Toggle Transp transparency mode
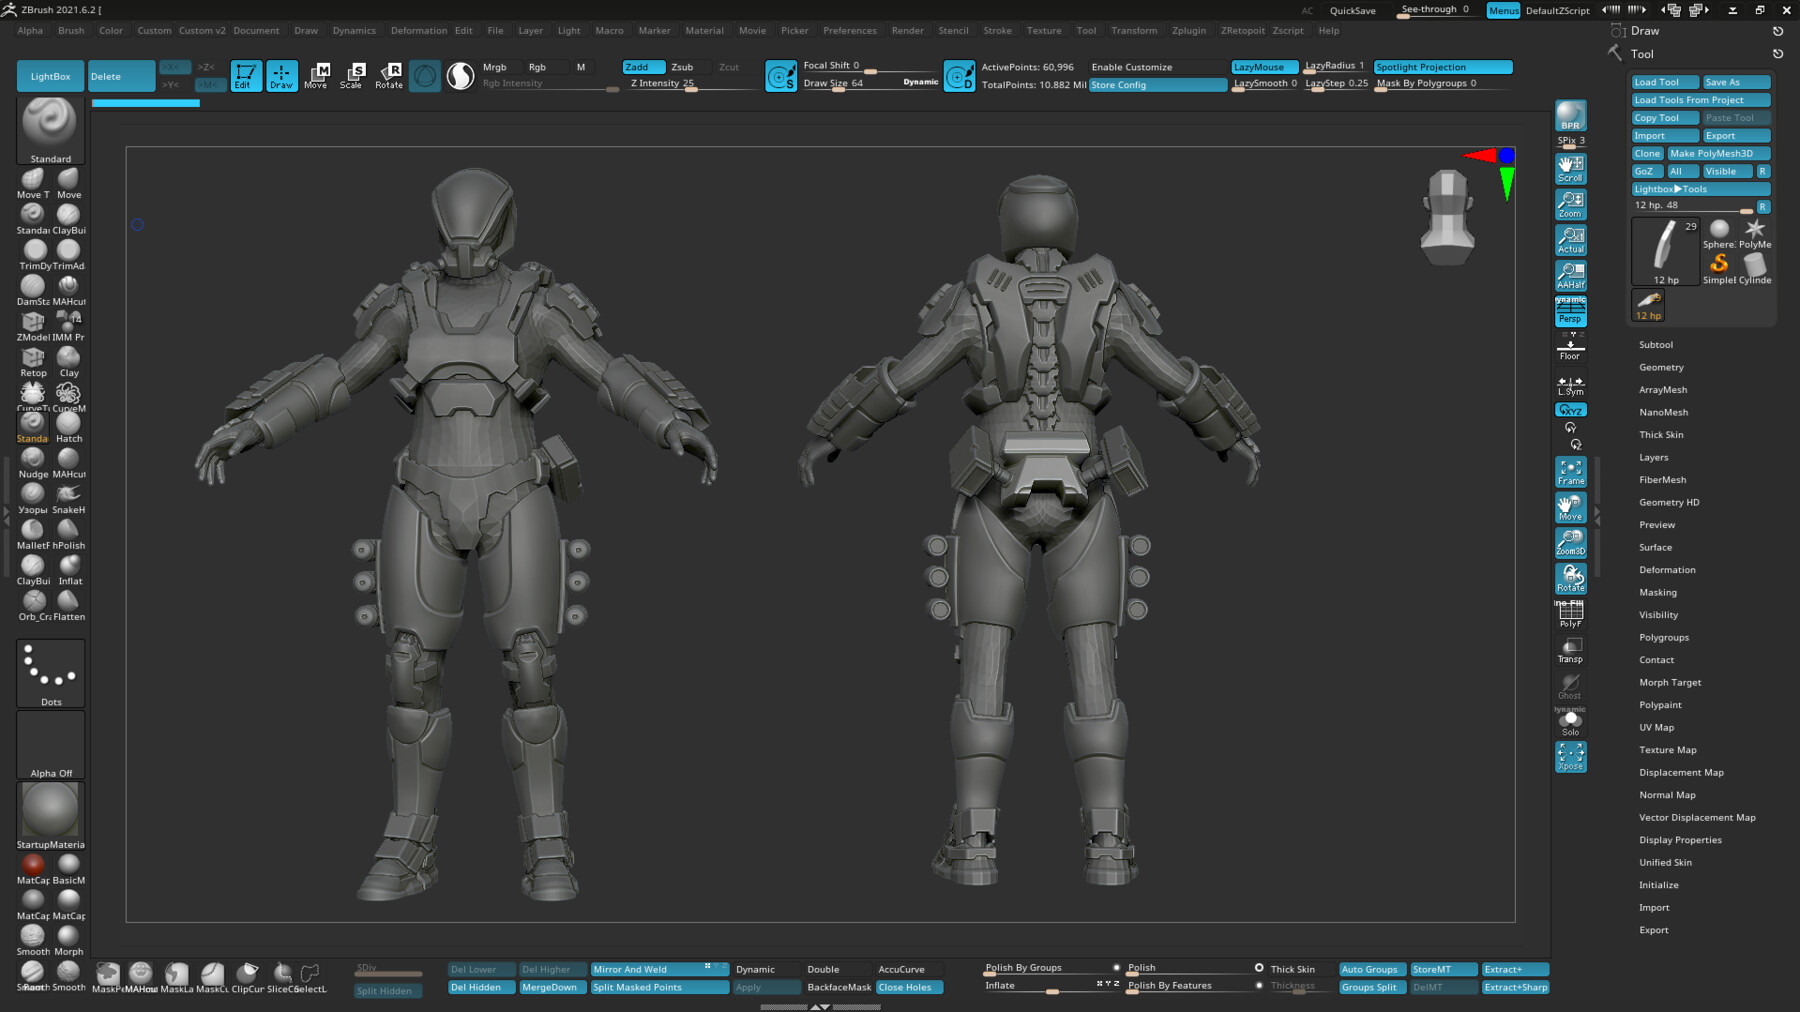 [x=1570, y=650]
